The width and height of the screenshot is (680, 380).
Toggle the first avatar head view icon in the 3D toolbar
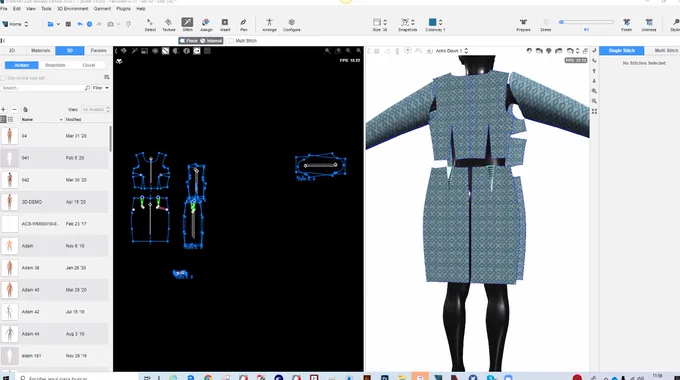[529, 51]
